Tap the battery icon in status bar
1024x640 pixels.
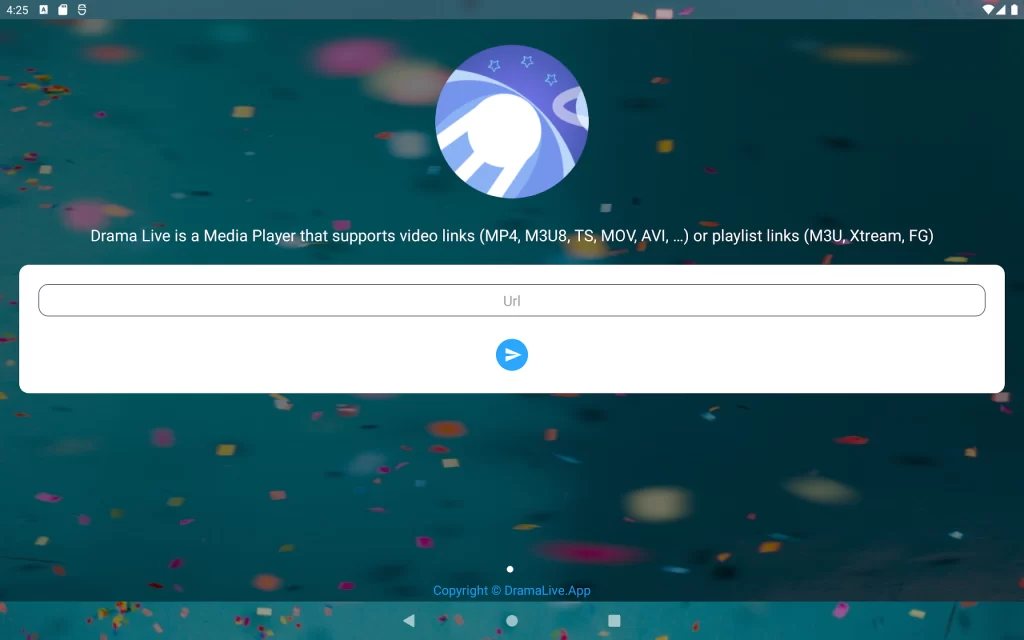(1013, 9)
